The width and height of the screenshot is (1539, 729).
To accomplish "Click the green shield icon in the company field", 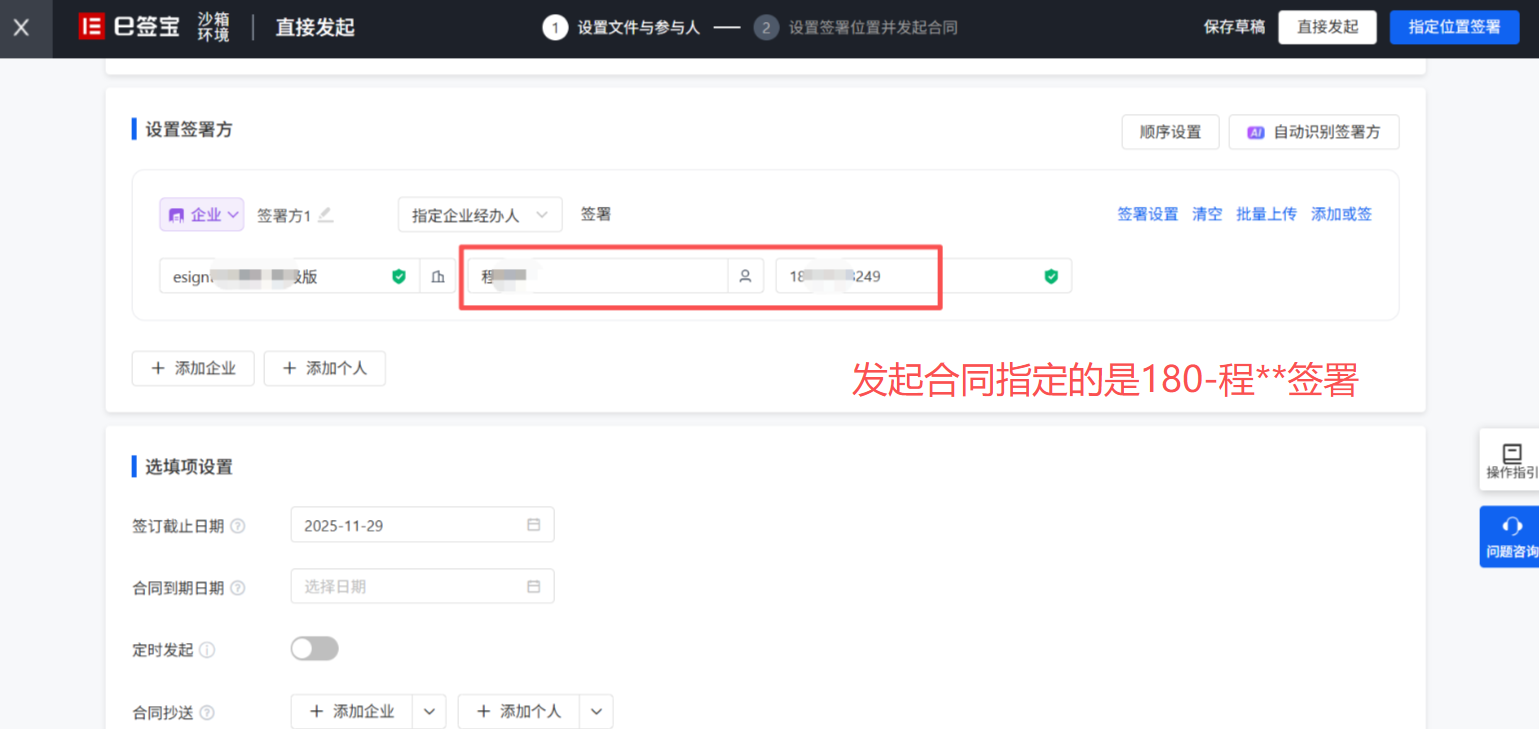I will [399, 277].
